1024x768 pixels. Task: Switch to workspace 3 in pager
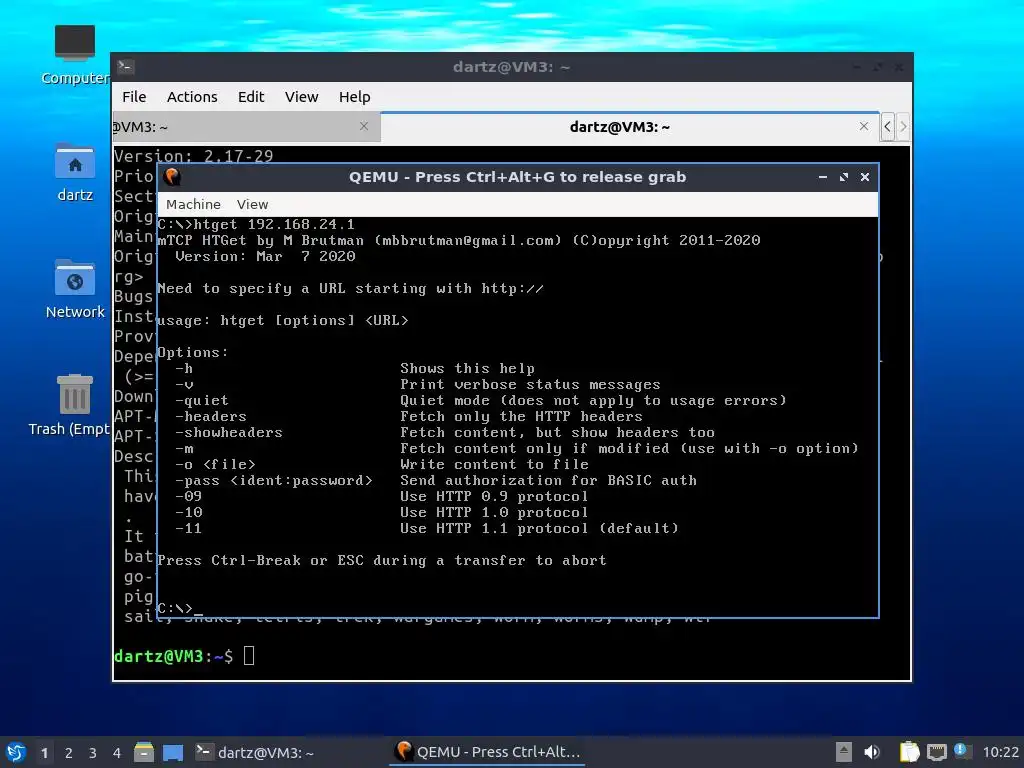pos(93,753)
